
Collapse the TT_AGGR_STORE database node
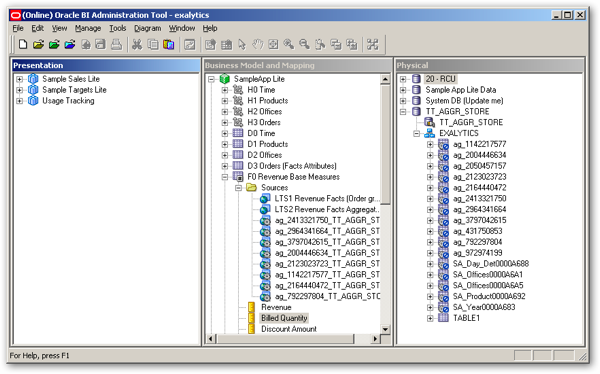pyautogui.click(x=403, y=112)
